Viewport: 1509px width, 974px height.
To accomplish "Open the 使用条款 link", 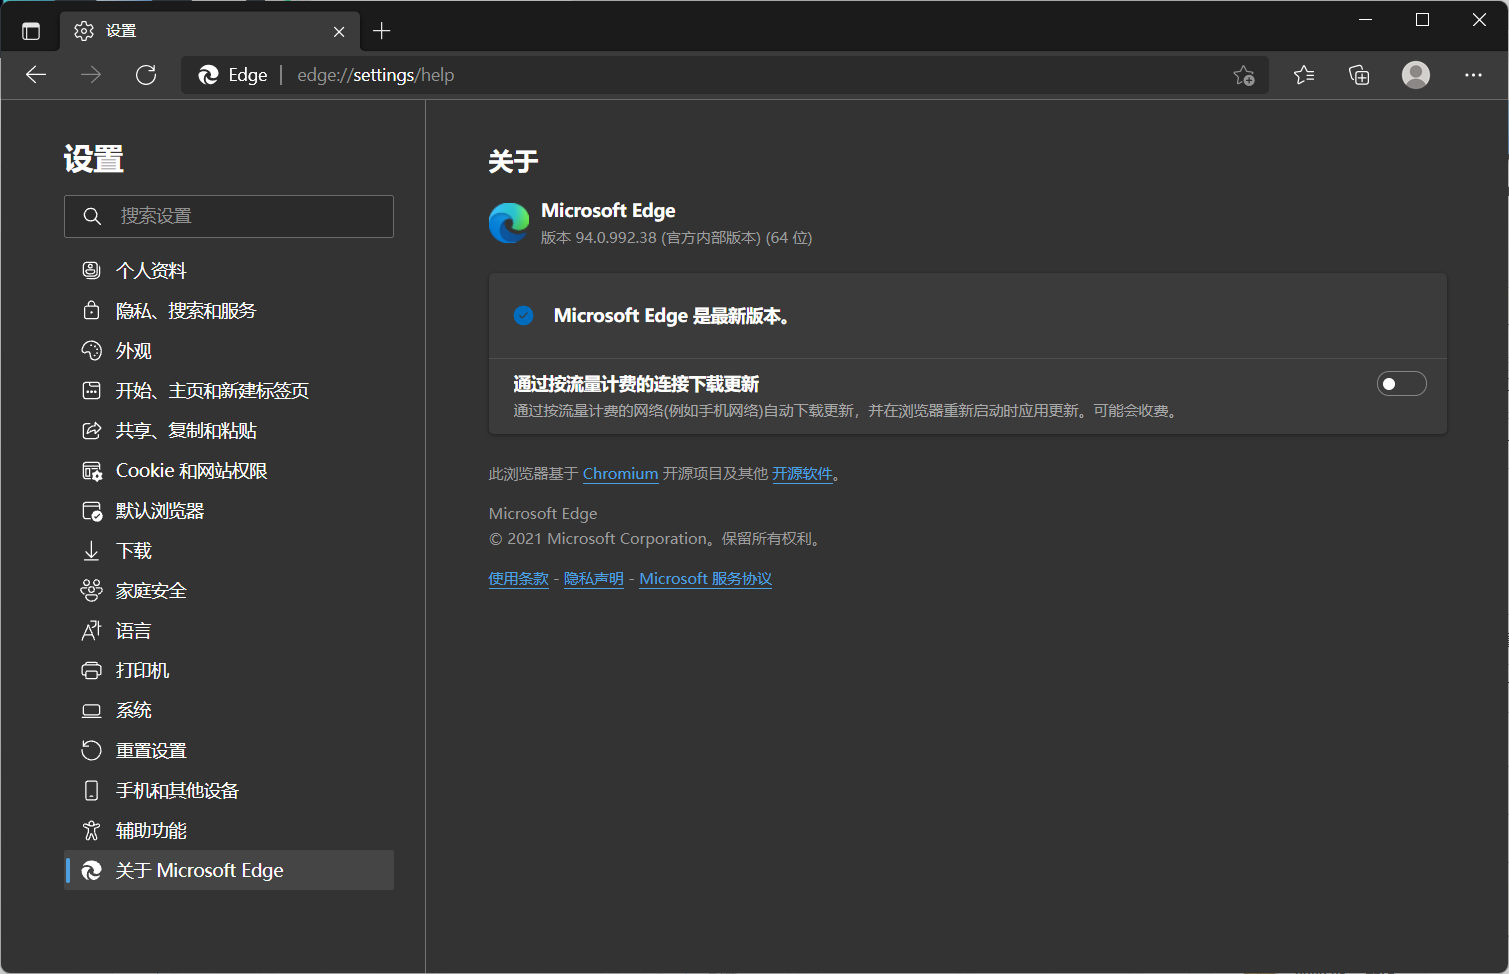I will (x=518, y=579).
